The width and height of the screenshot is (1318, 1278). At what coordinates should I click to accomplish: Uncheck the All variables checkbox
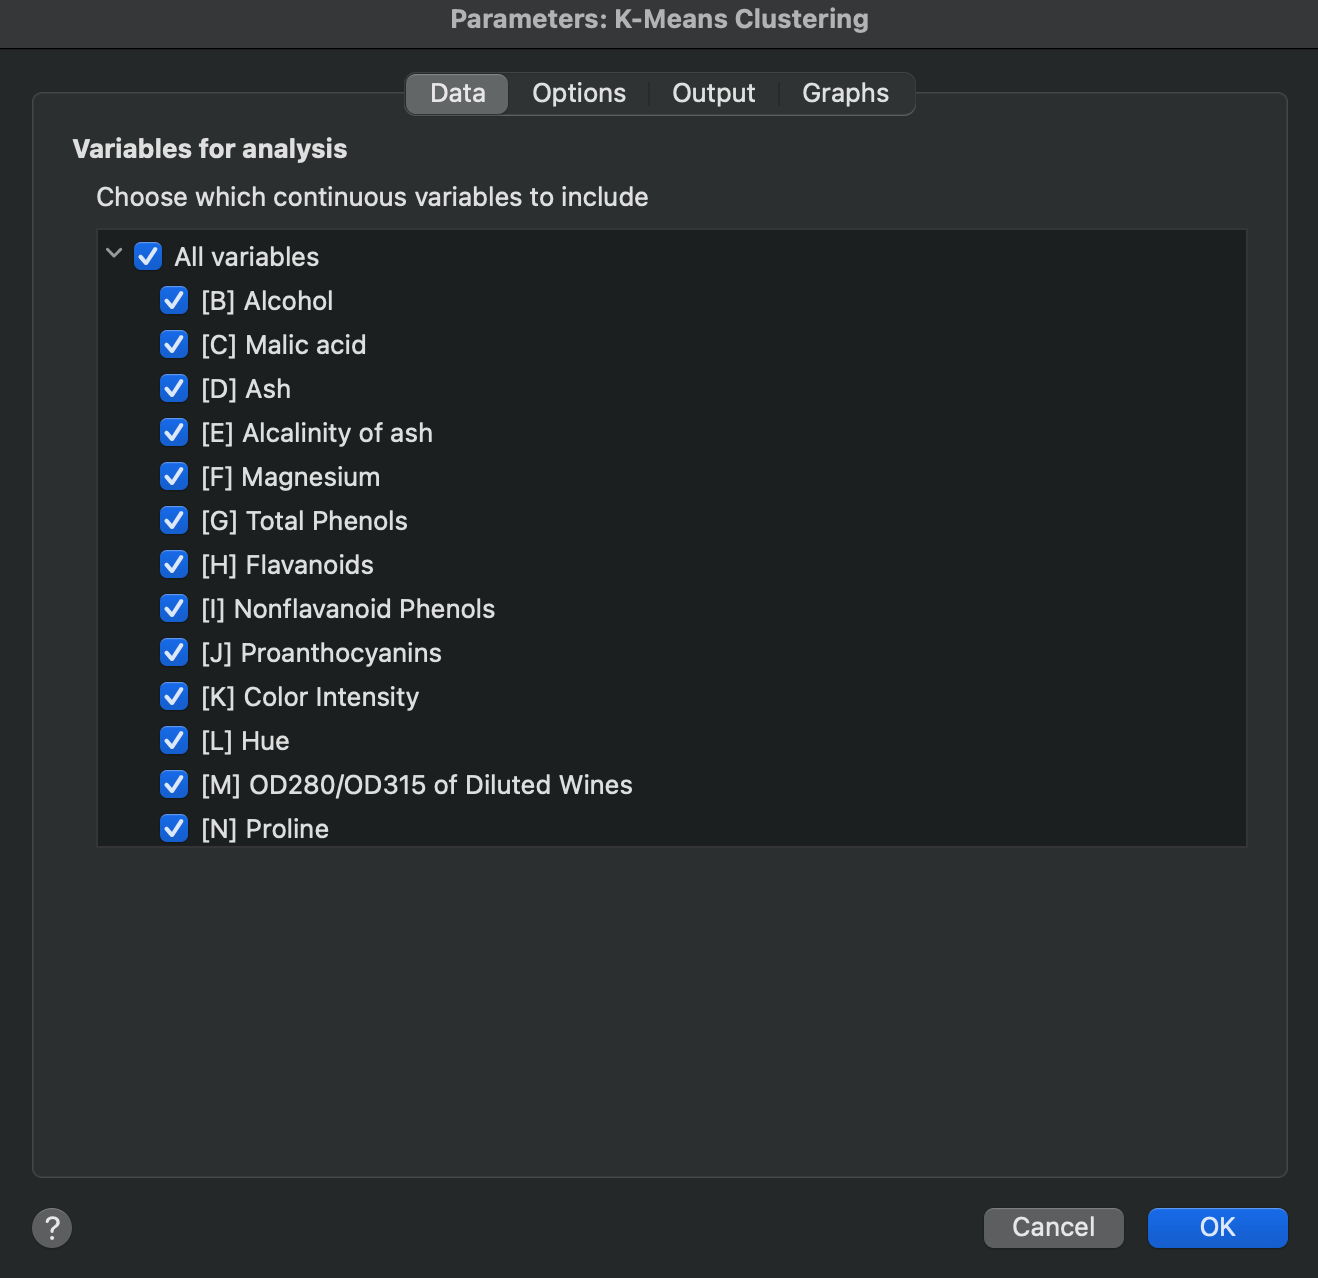click(148, 256)
